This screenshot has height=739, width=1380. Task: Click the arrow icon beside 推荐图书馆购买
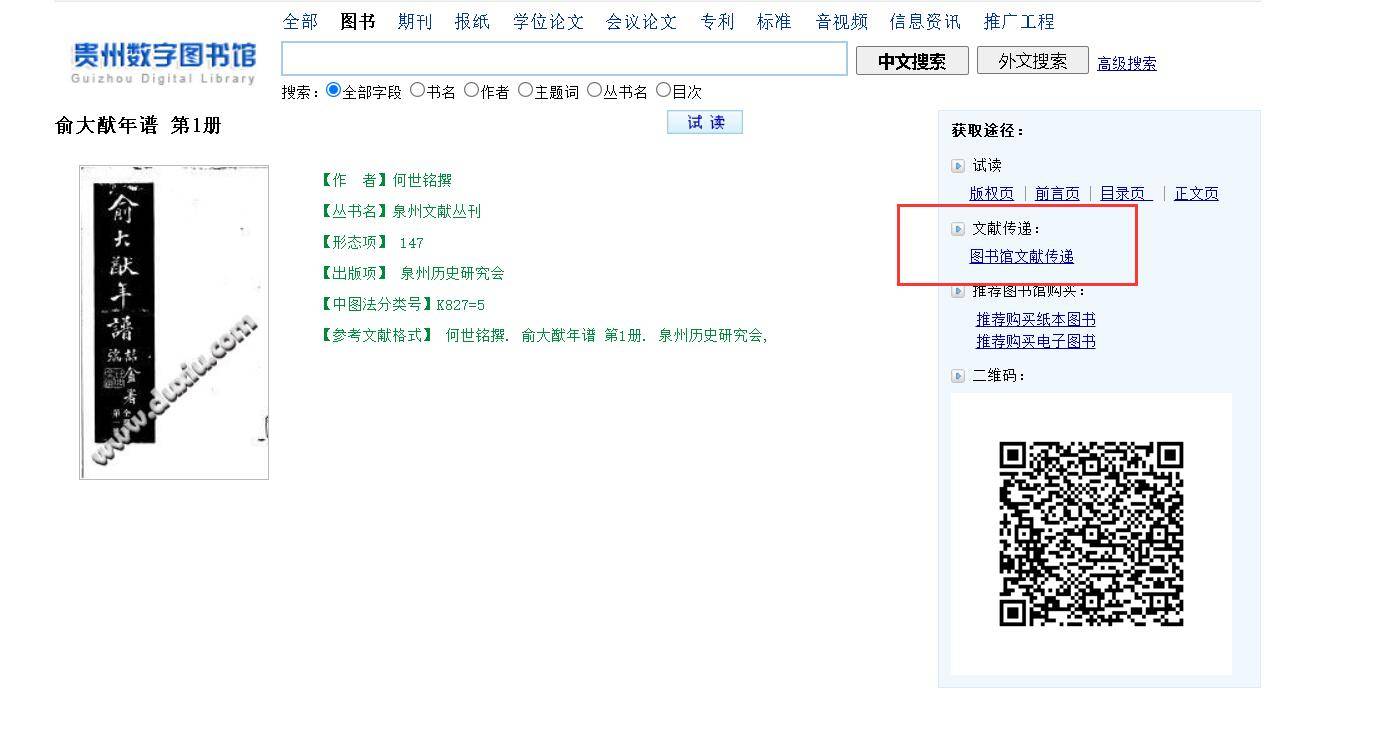tap(958, 292)
